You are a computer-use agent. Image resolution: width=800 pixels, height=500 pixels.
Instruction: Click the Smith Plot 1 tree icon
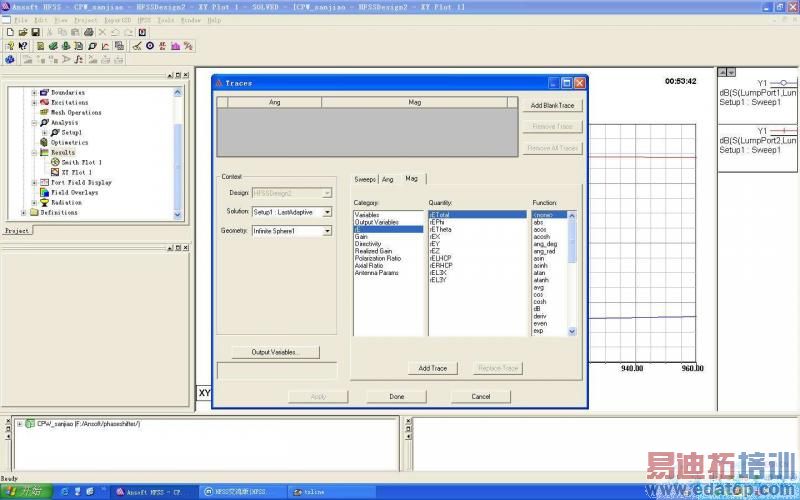pyautogui.click(x=55, y=162)
